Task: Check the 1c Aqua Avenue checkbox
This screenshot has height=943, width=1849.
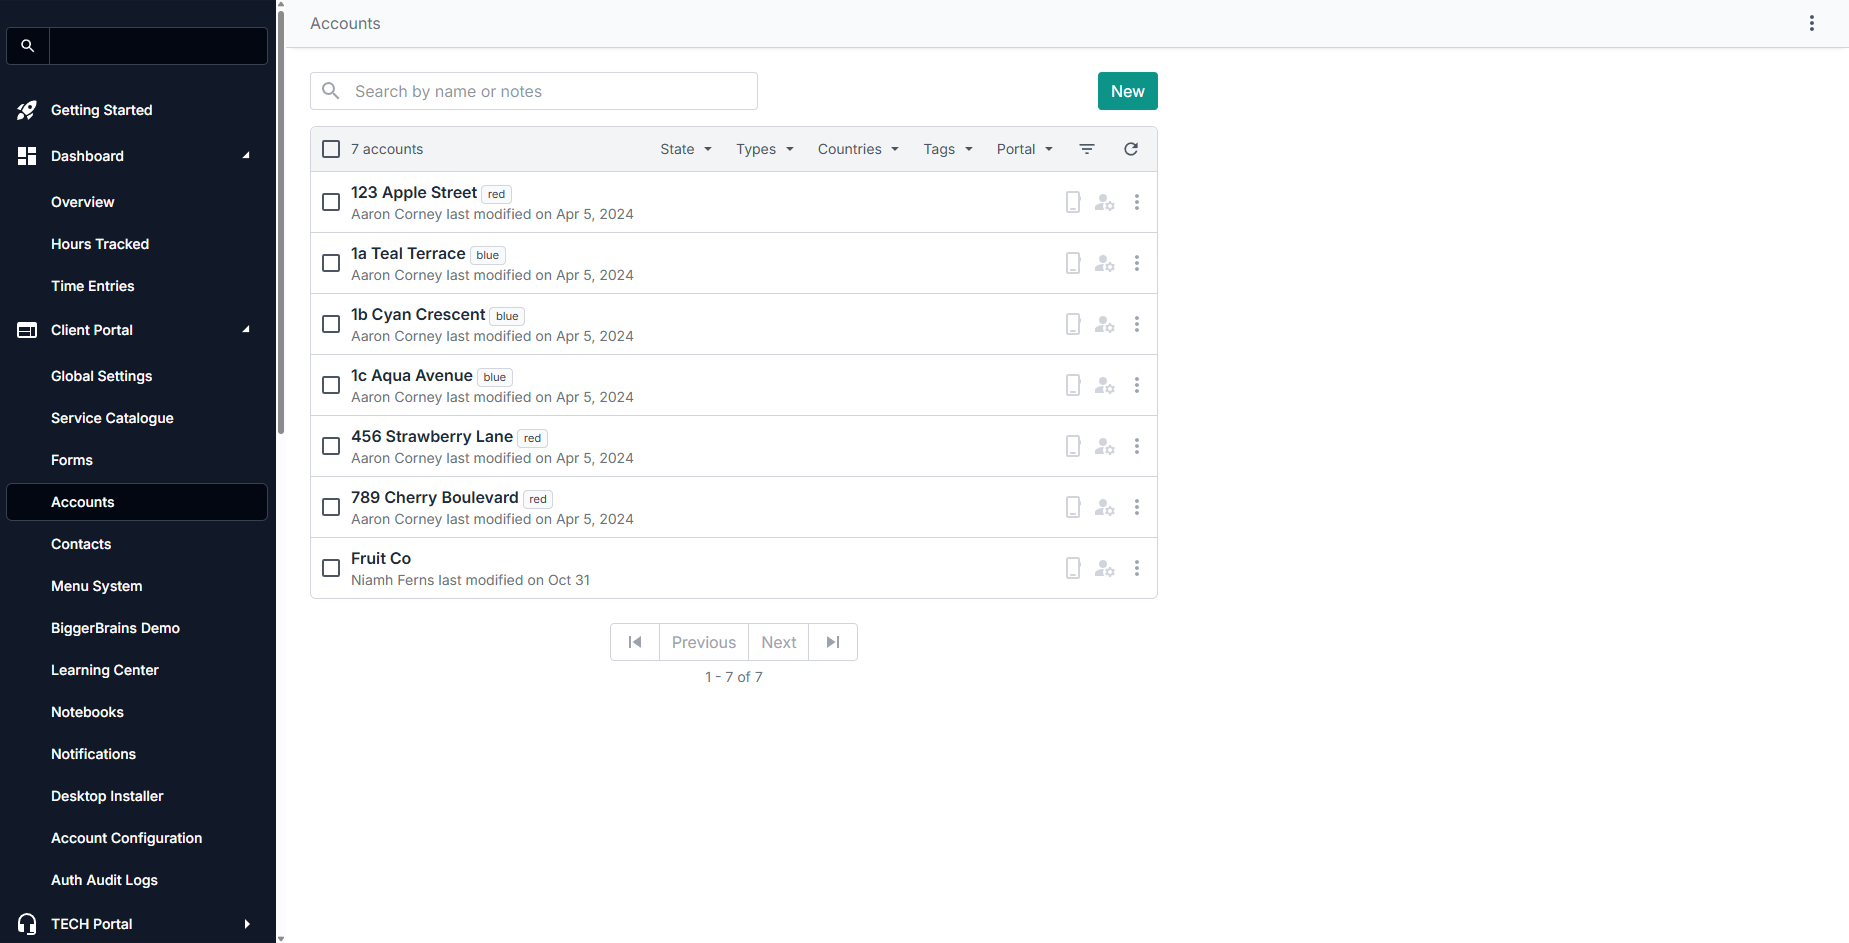Action: (x=331, y=385)
